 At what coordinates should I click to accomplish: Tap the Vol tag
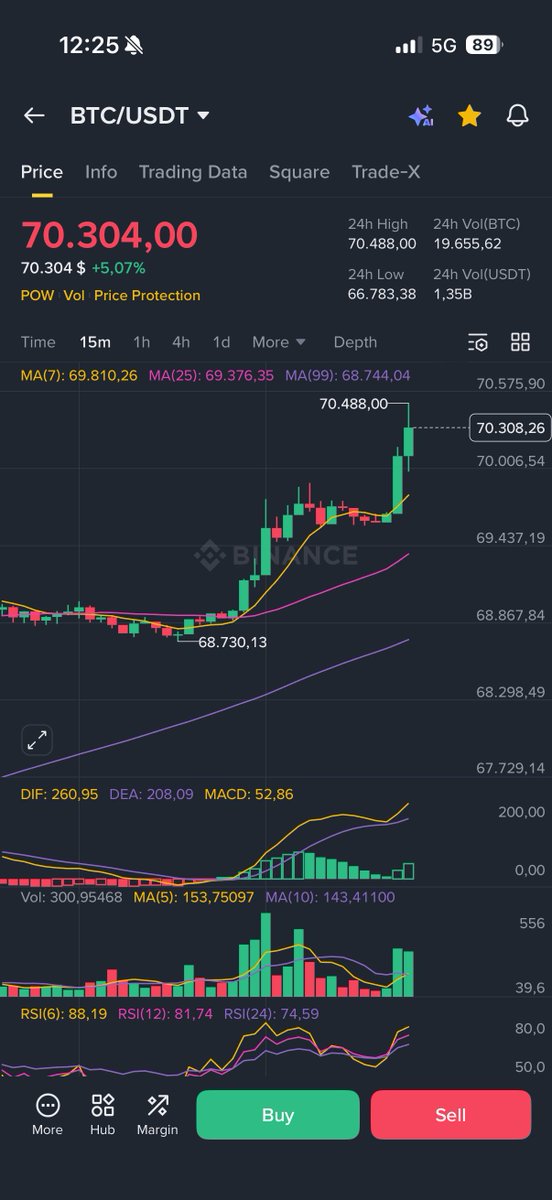click(x=74, y=295)
